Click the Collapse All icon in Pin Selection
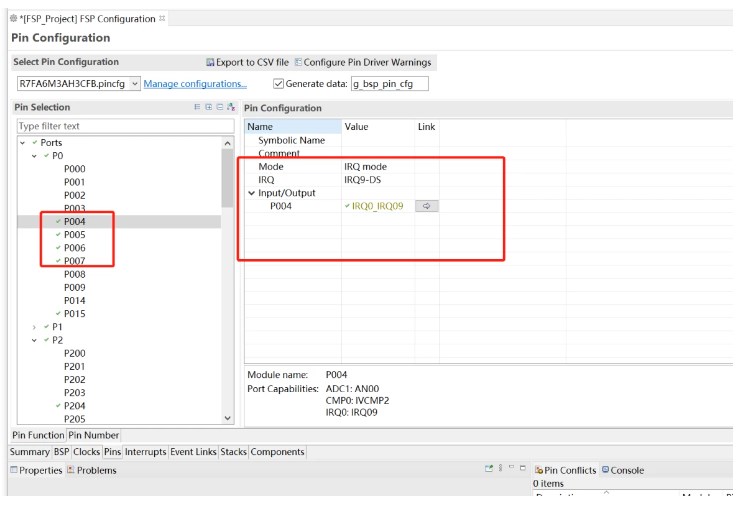This screenshot has width=743, height=506. pos(219,107)
